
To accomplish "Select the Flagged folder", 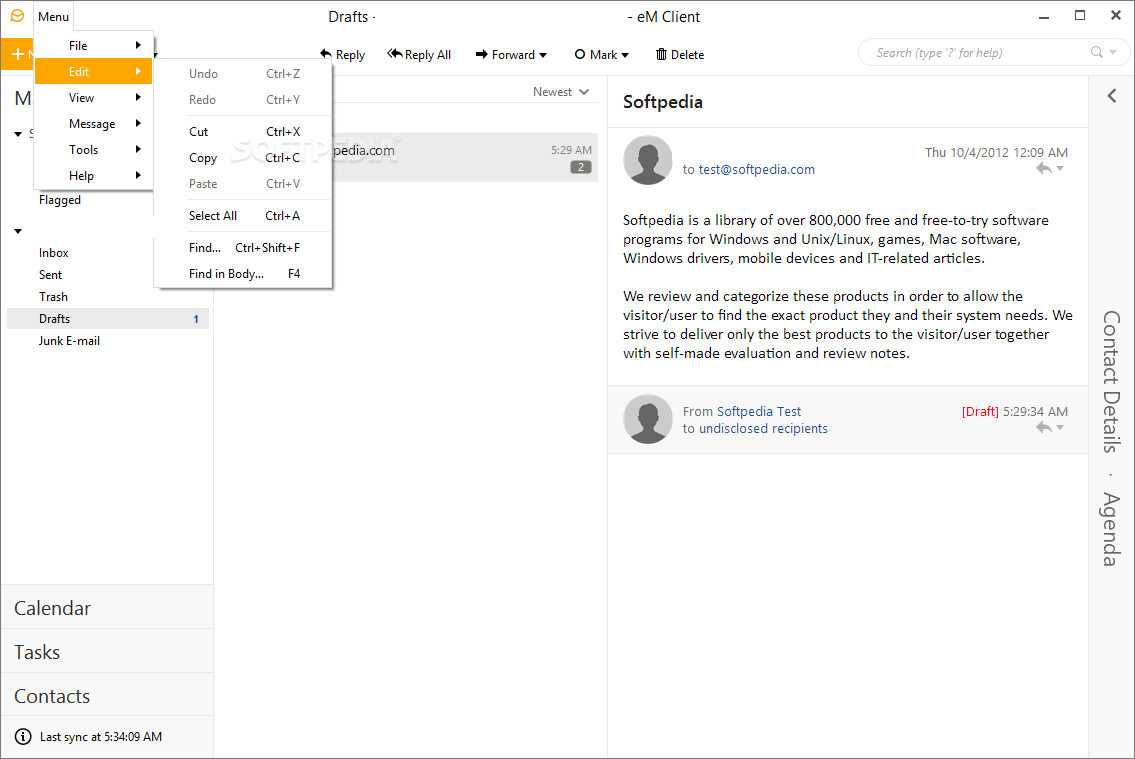I will [60, 200].
